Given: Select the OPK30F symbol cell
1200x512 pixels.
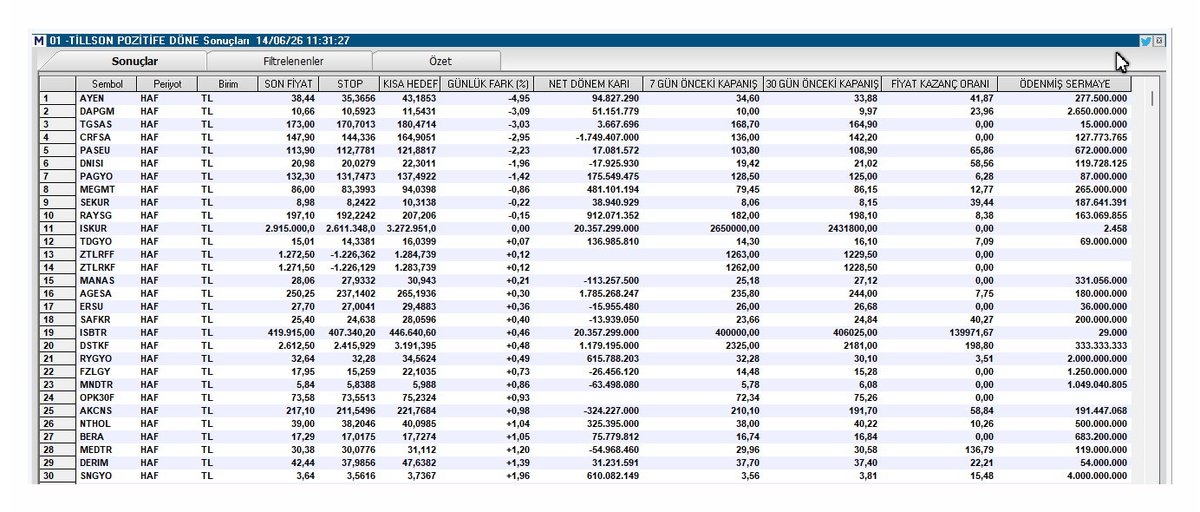Looking at the screenshot, I should pos(107,397).
